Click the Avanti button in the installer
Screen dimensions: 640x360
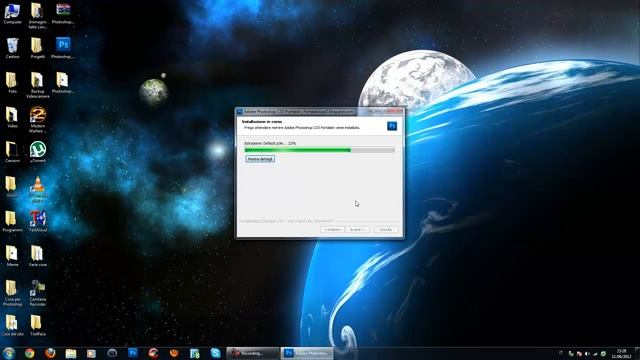point(358,229)
